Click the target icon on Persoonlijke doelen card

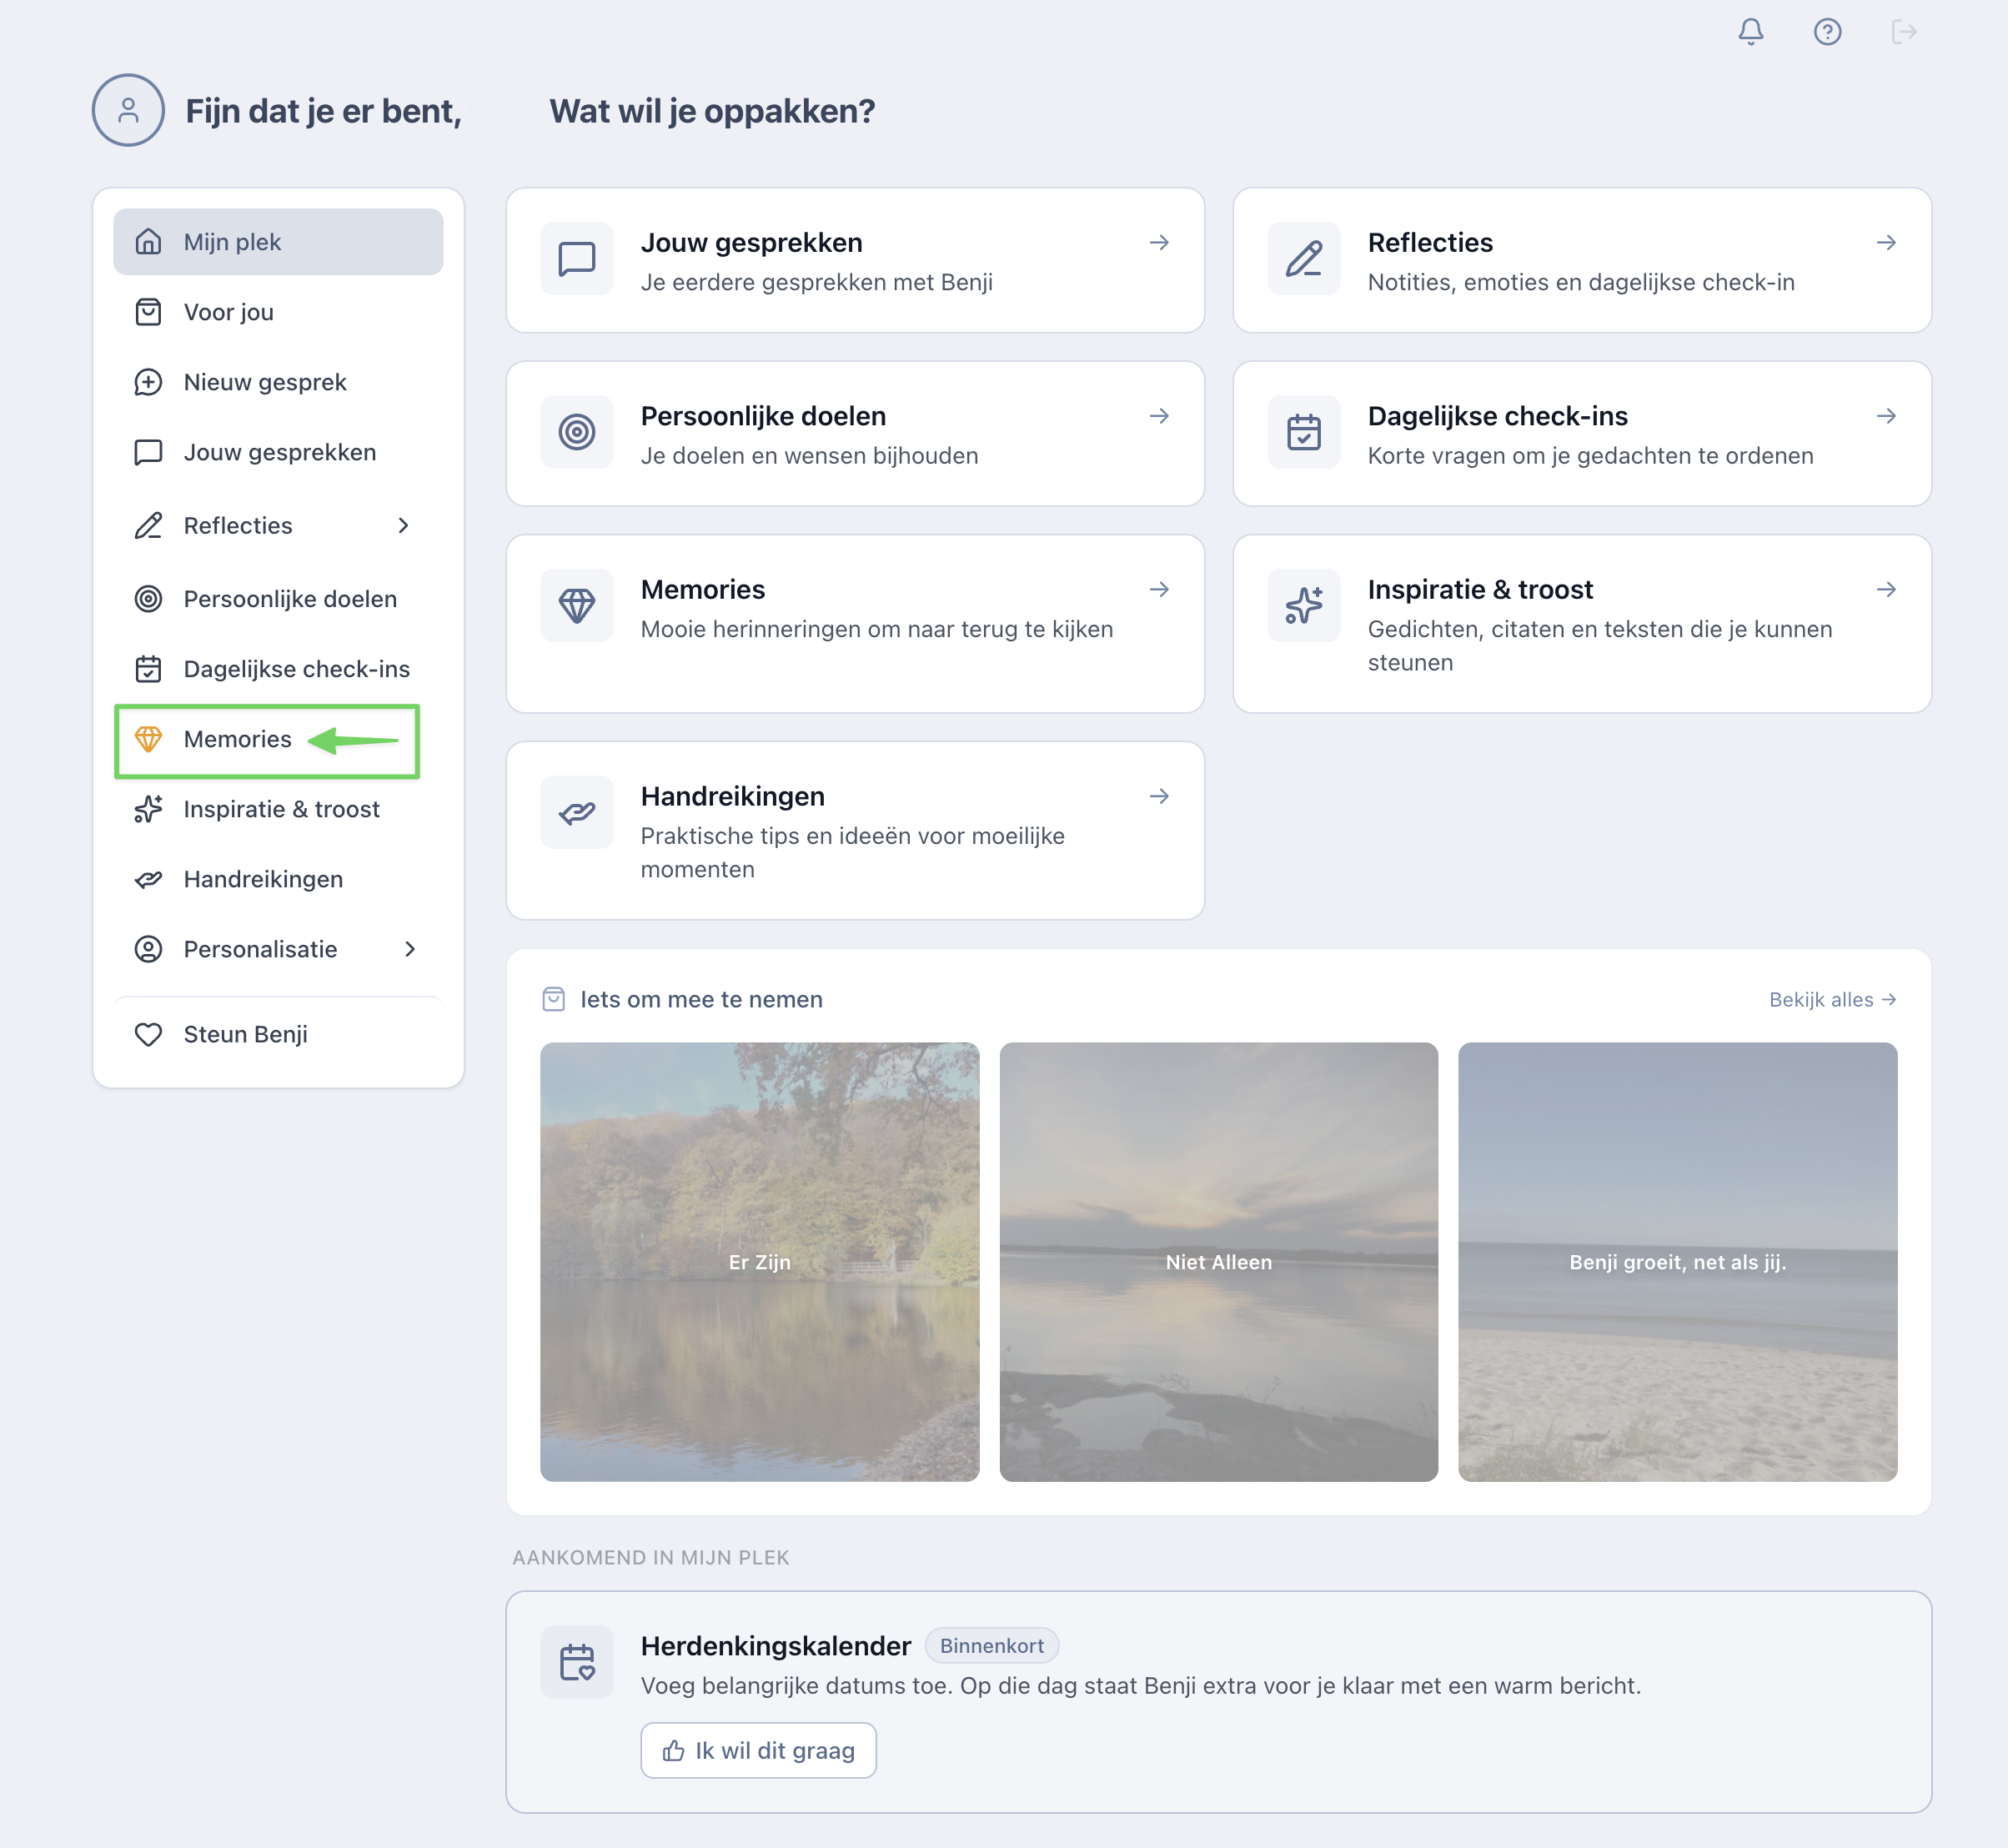coord(577,432)
